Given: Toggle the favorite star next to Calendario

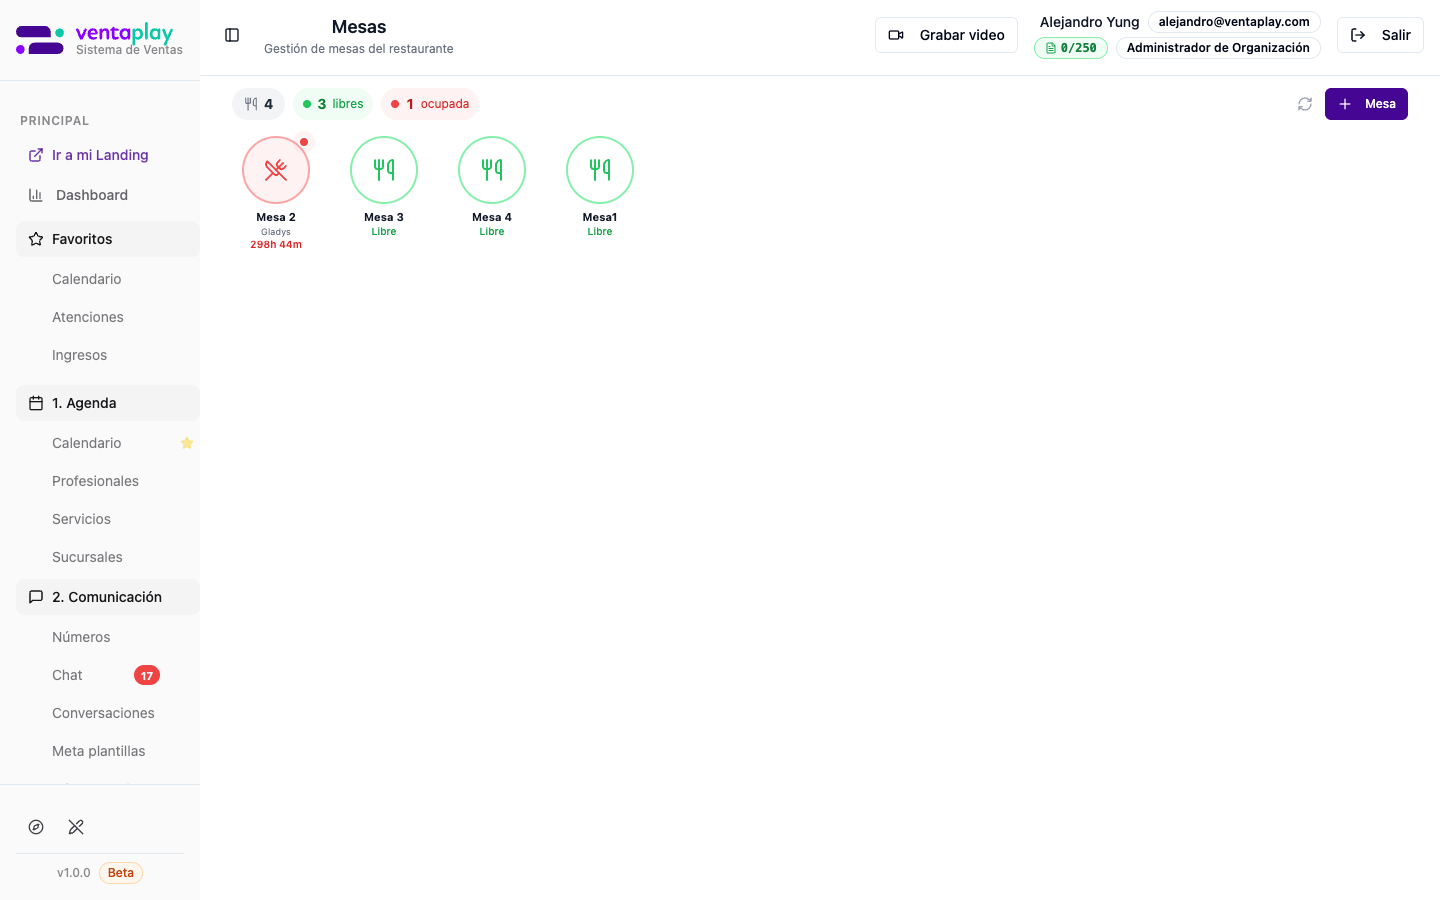Looking at the screenshot, I should click(186, 443).
